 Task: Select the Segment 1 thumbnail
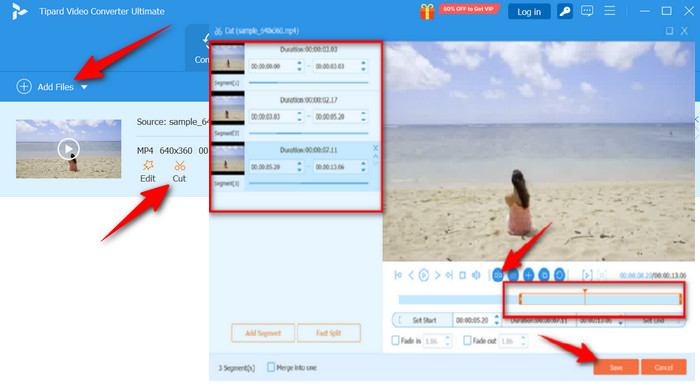228,58
